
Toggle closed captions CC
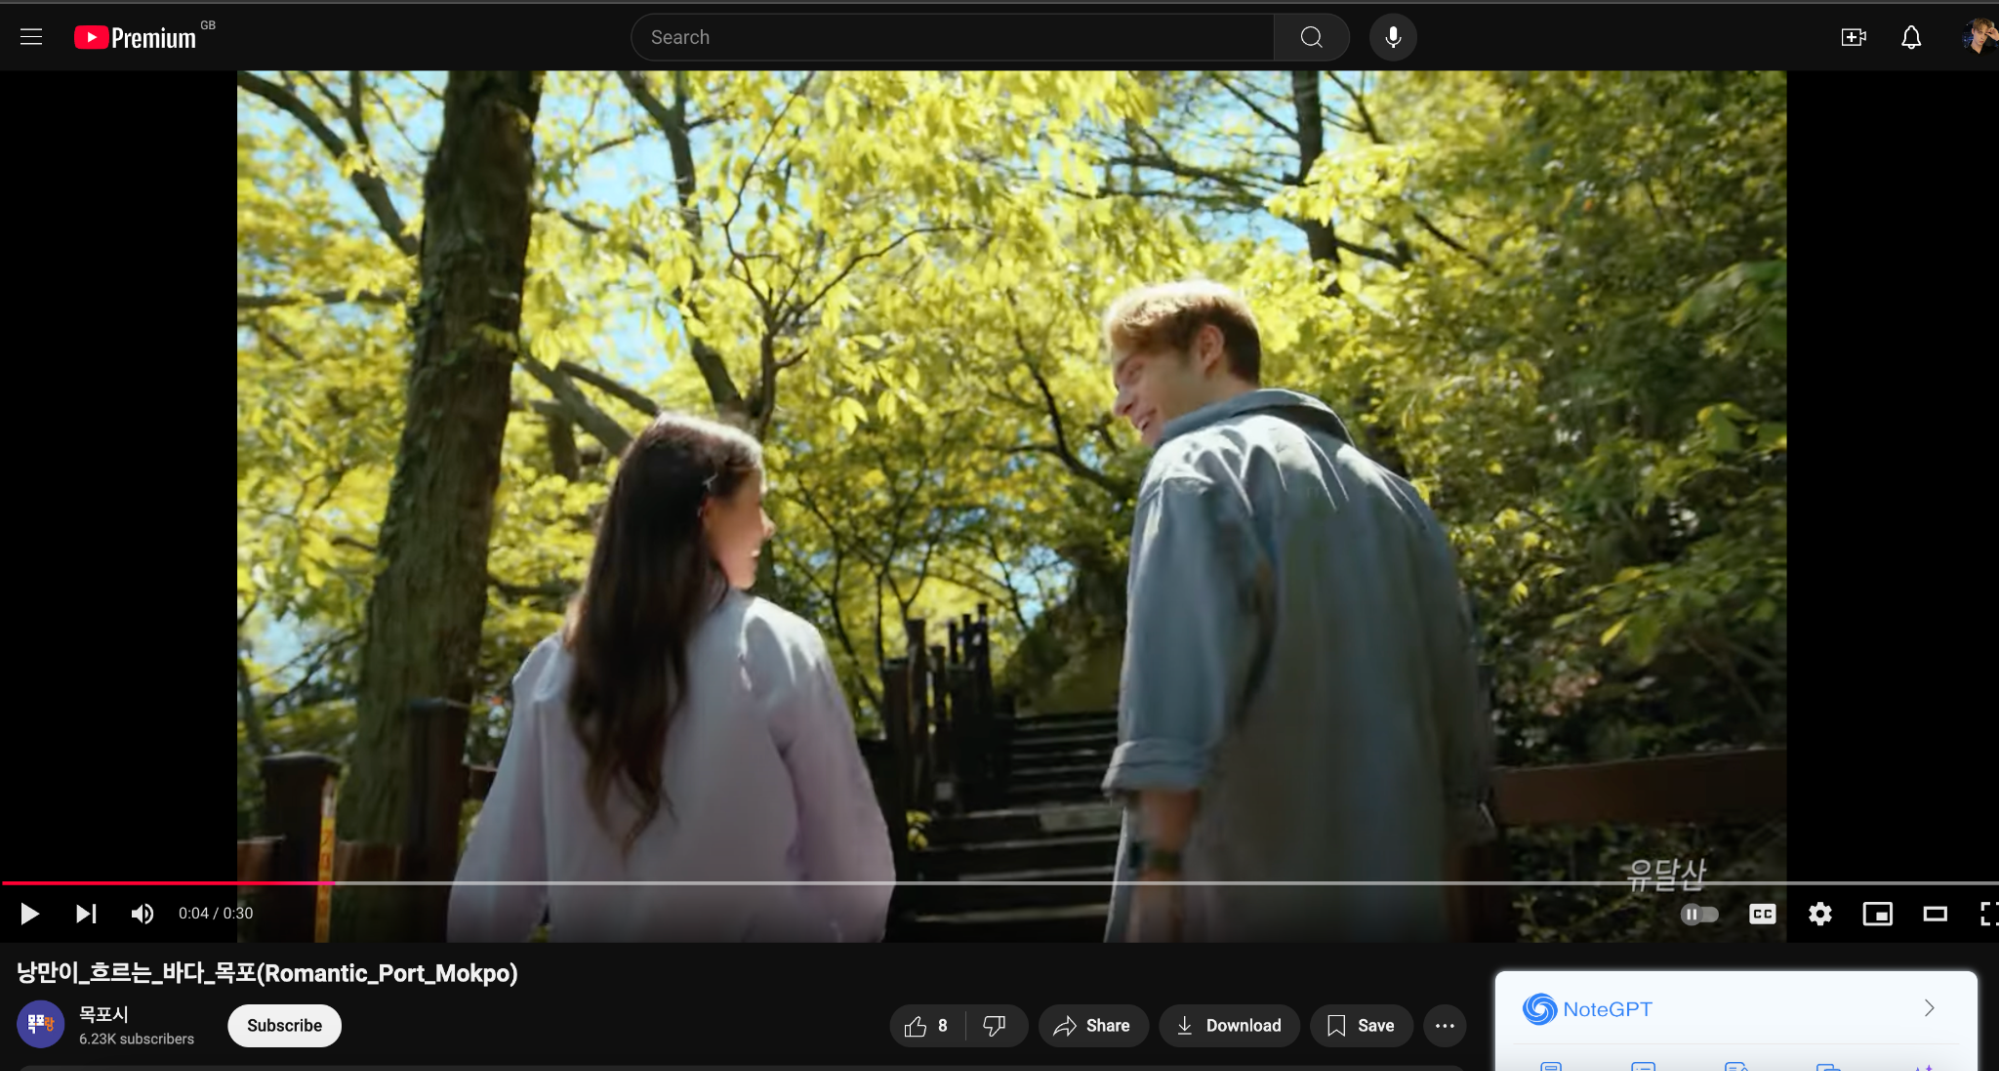(1762, 913)
